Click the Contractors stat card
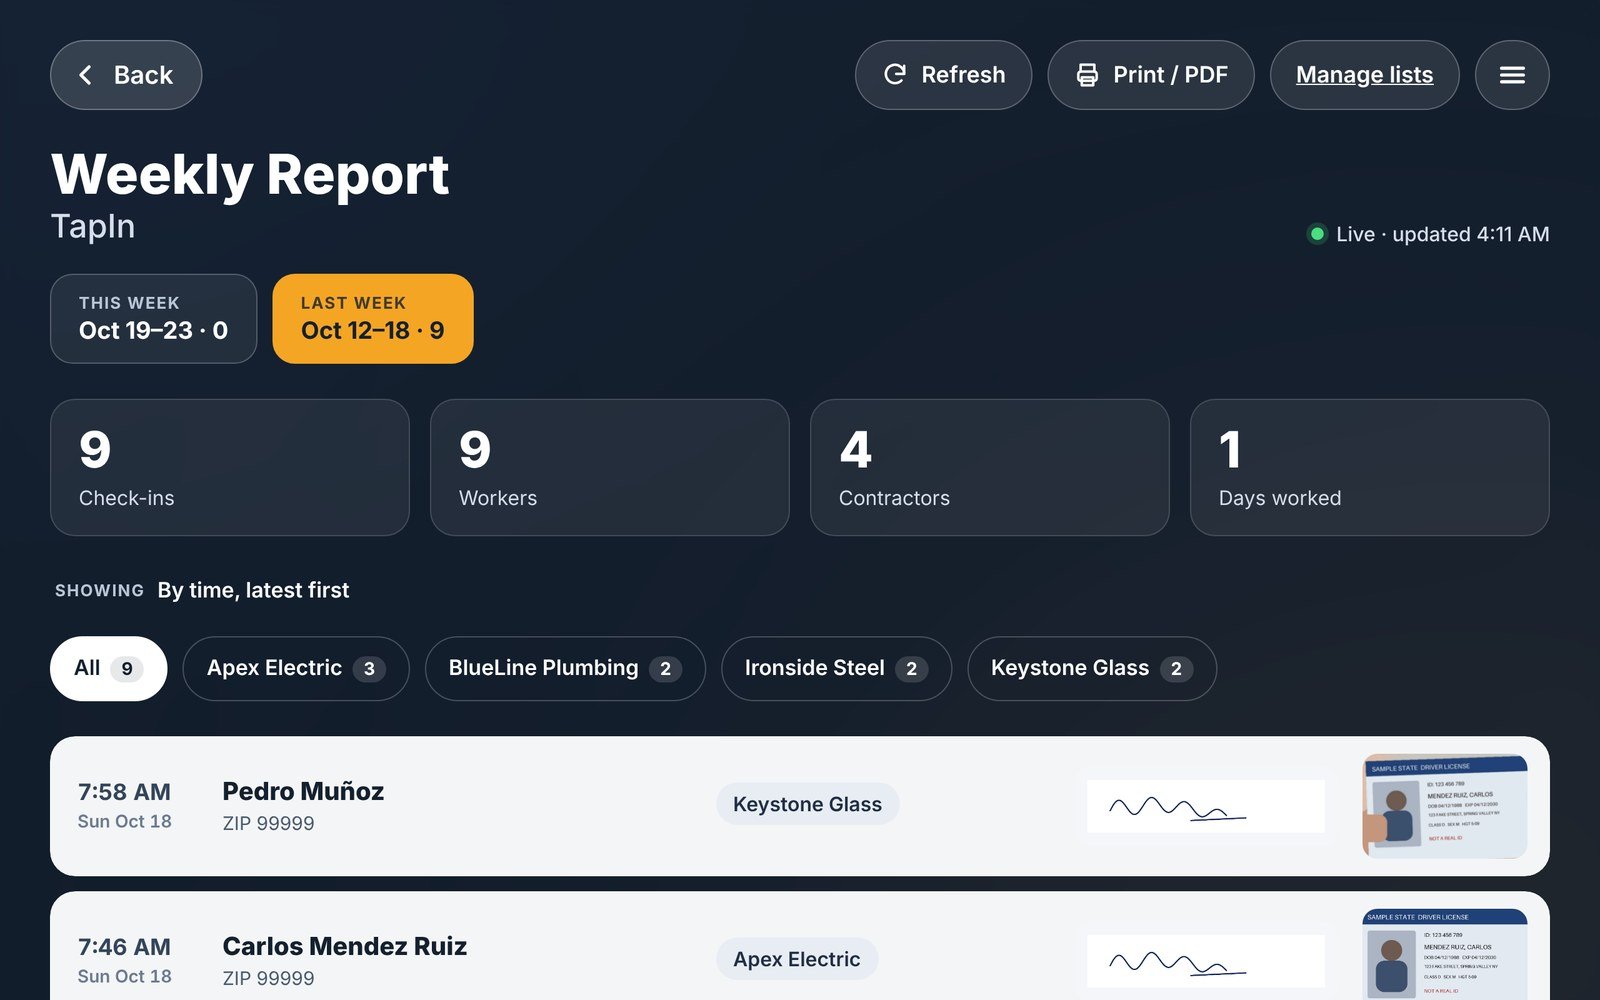This screenshot has width=1600, height=1000. click(990, 468)
